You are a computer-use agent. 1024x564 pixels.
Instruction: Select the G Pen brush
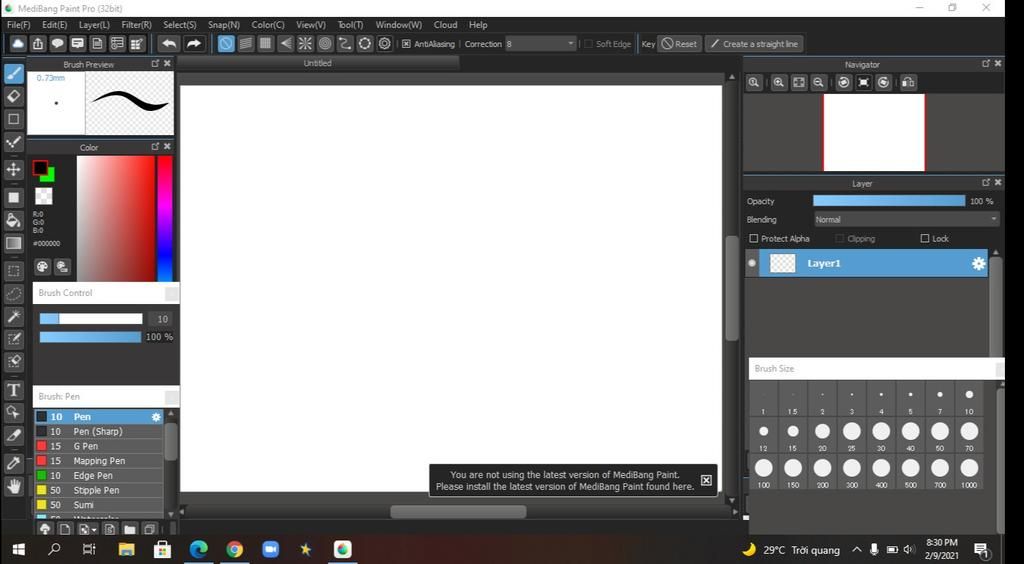point(99,446)
